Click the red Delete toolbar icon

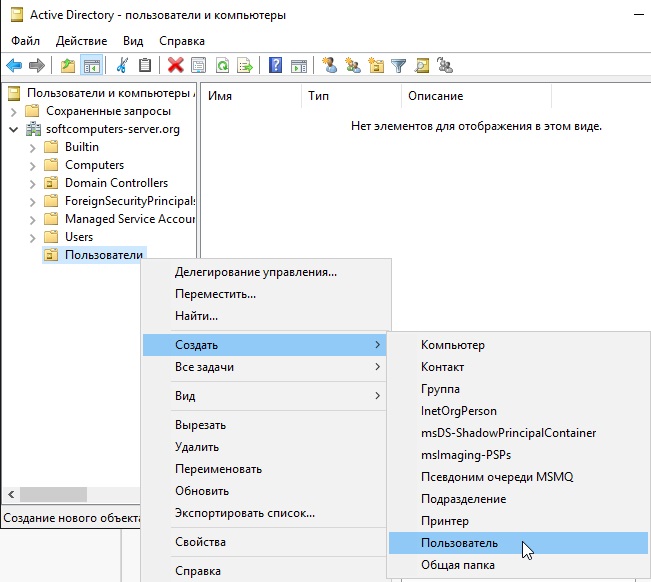coord(175,65)
